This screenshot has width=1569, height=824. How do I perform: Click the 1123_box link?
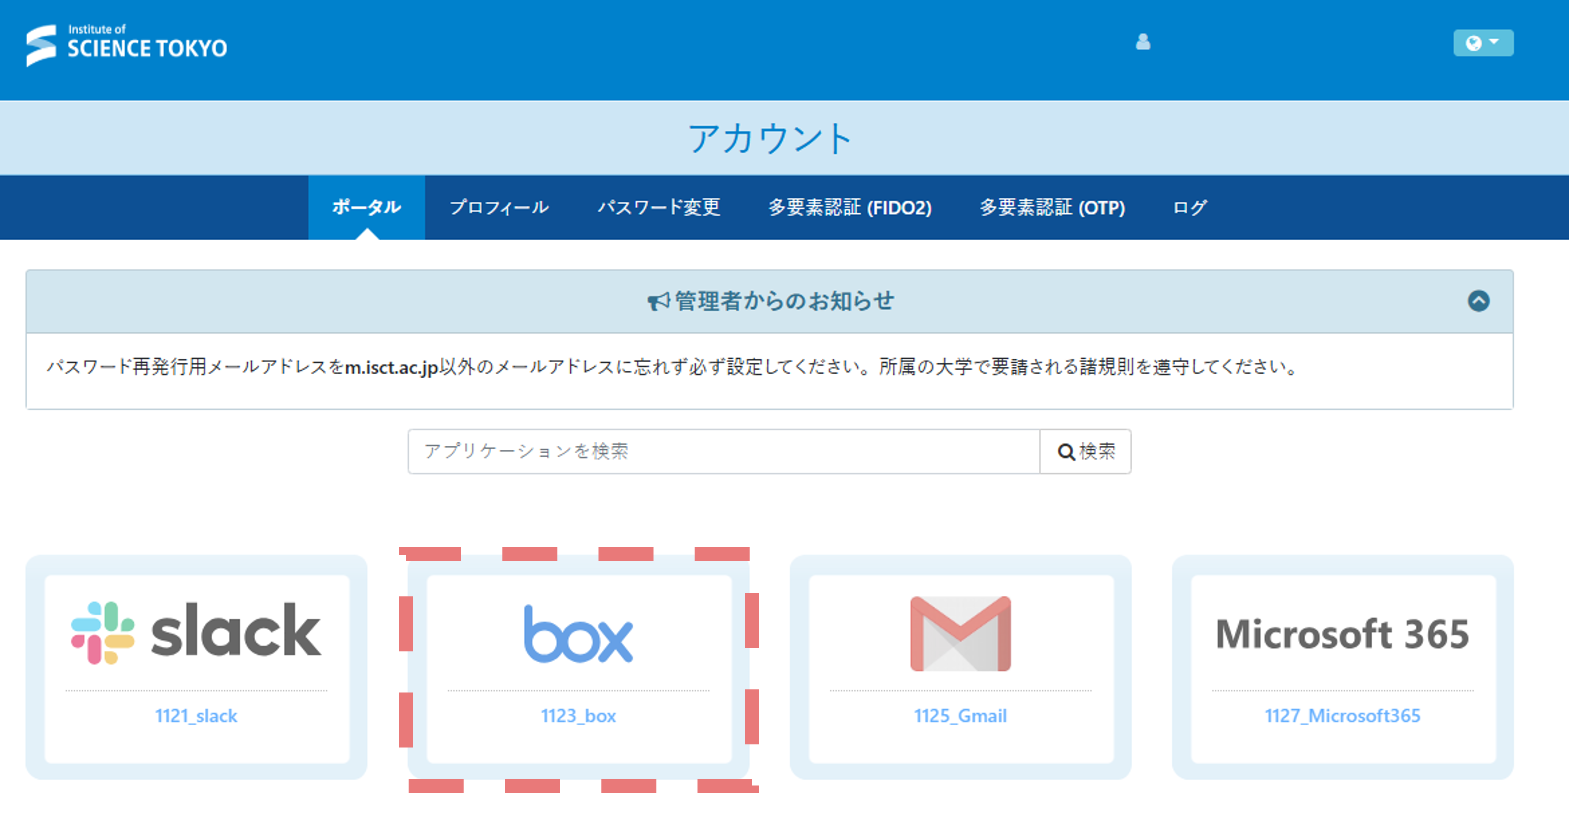(x=578, y=716)
